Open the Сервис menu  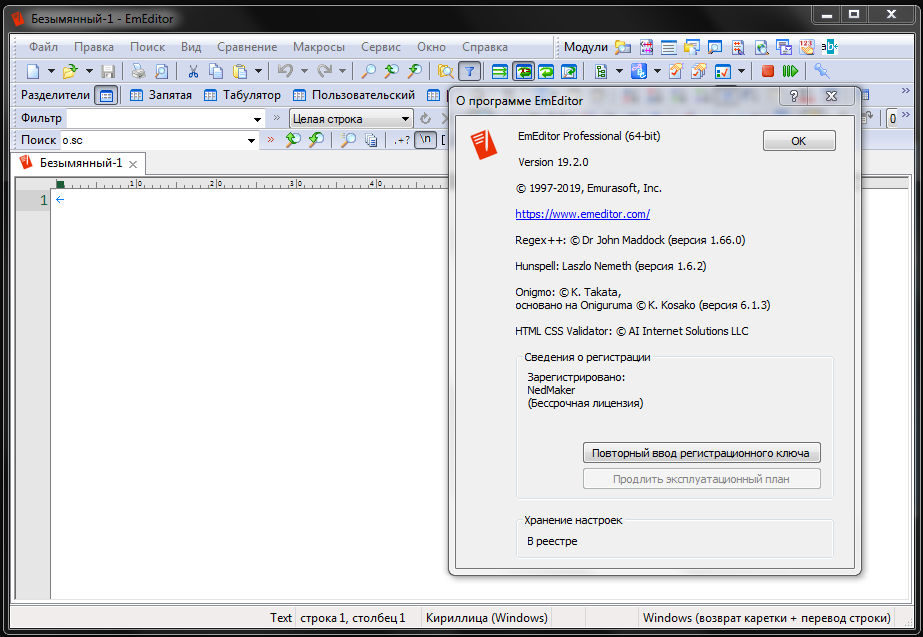[x=380, y=47]
